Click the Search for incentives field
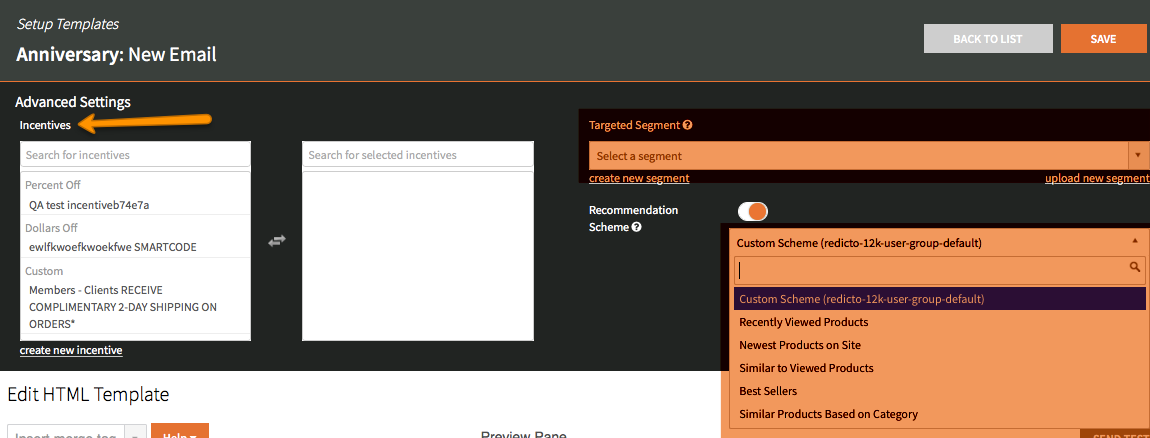 pos(136,155)
